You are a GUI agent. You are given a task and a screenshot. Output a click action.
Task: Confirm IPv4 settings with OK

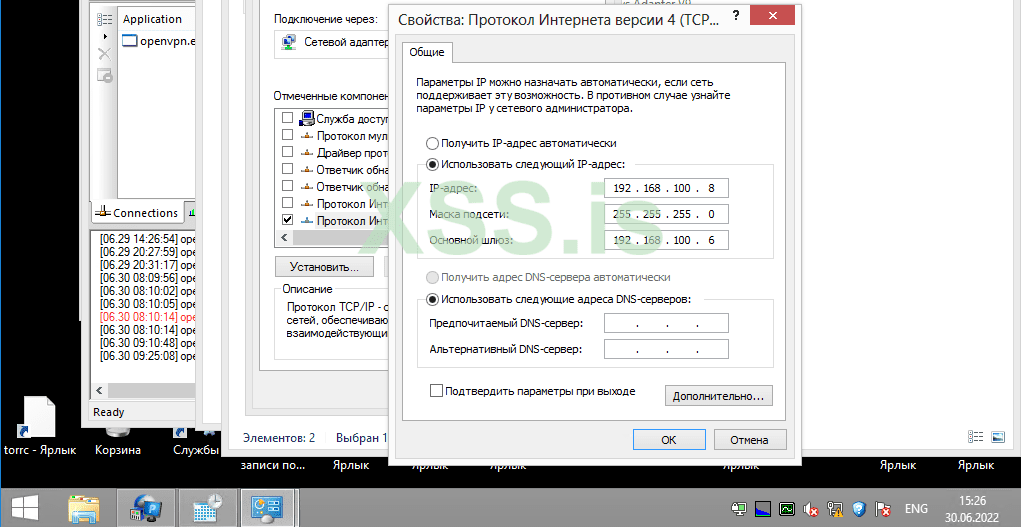click(669, 440)
